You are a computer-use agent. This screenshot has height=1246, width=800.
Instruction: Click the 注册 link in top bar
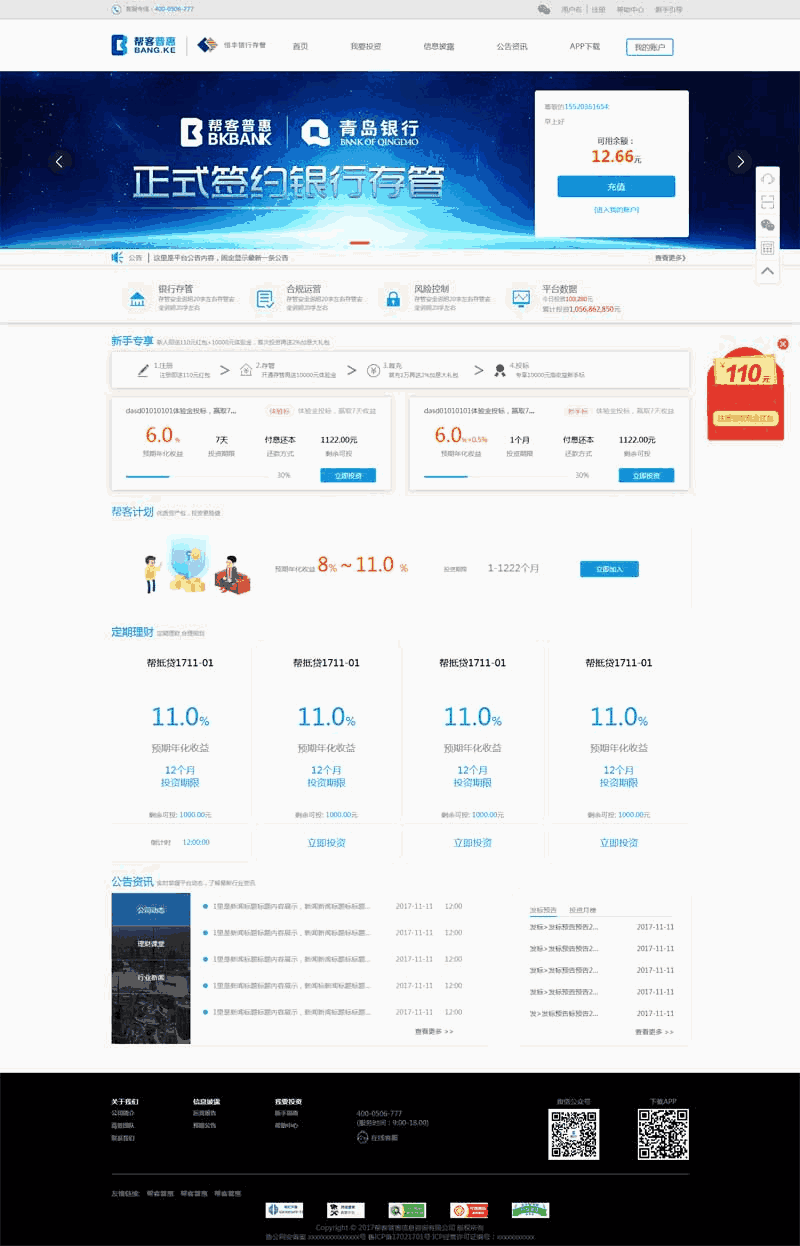pyautogui.click(x=598, y=9)
